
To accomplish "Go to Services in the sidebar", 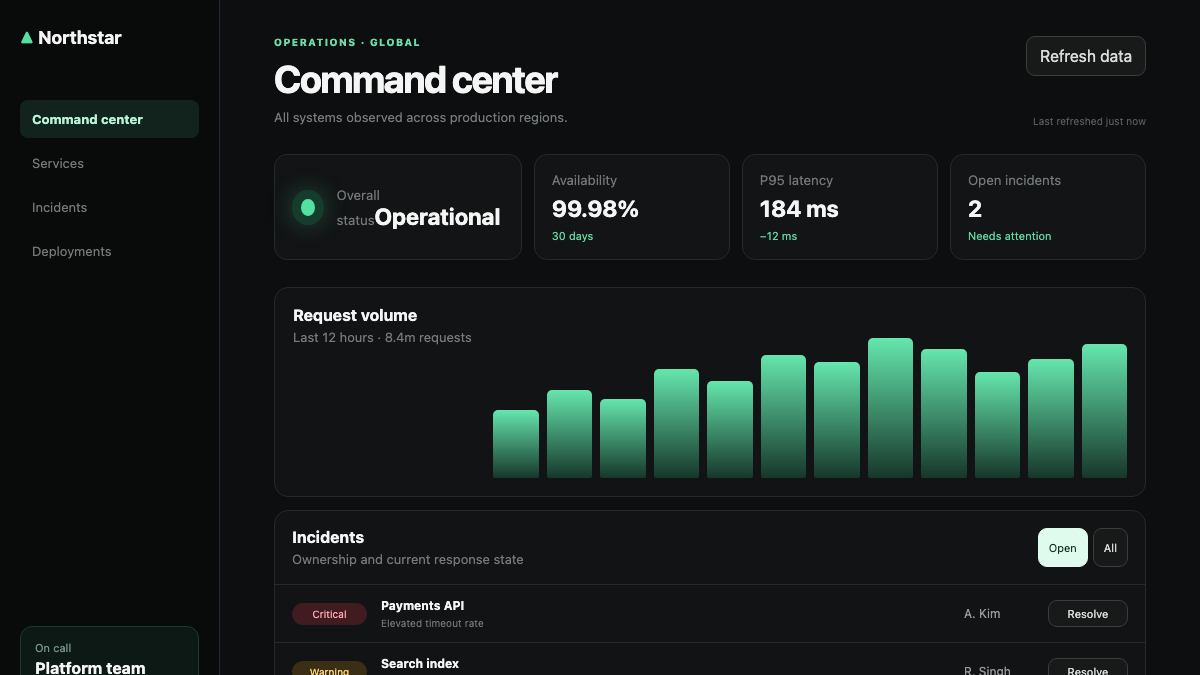I will tap(109, 163).
